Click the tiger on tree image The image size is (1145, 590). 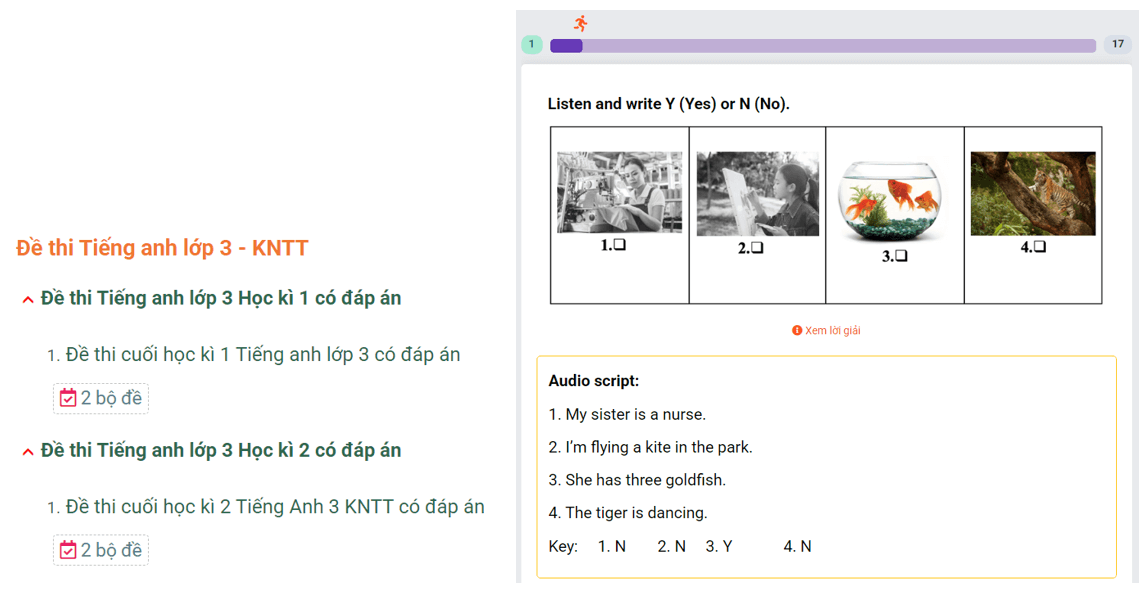click(x=1033, y=194)
